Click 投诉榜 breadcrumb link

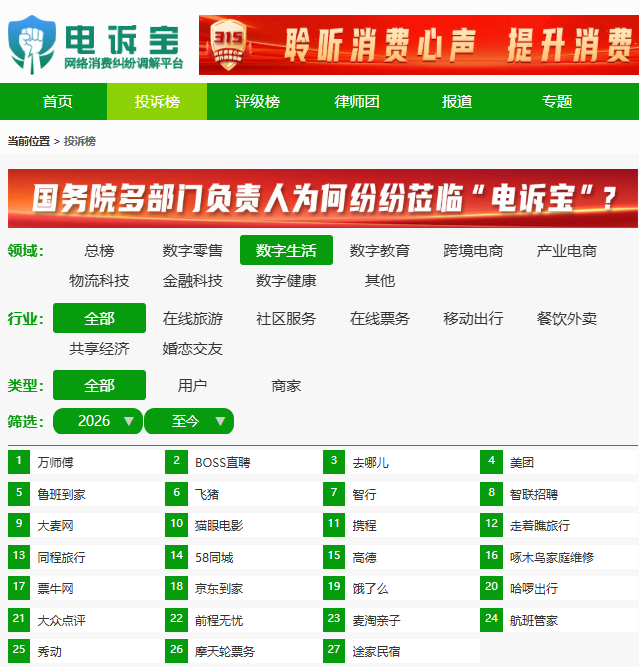coord(80,141)
